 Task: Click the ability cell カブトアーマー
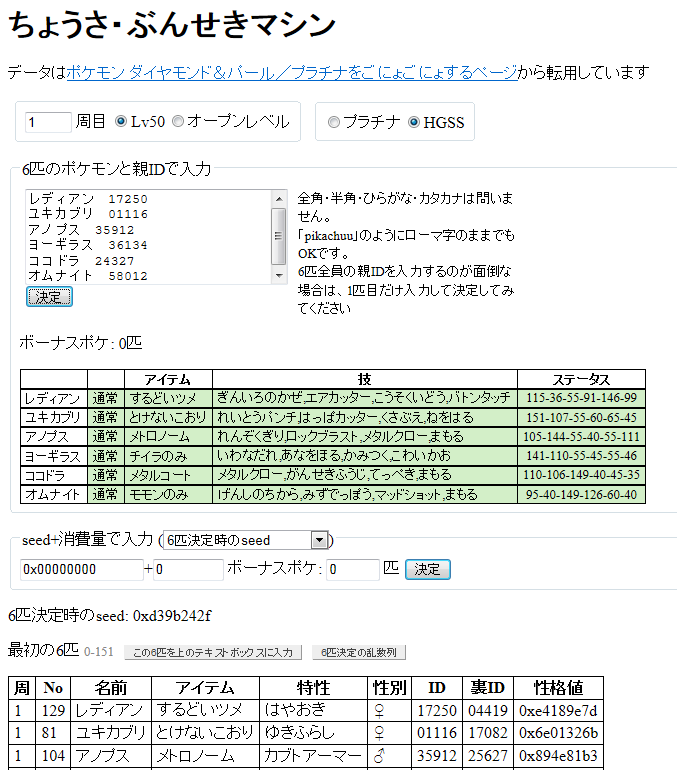point(313,755)
